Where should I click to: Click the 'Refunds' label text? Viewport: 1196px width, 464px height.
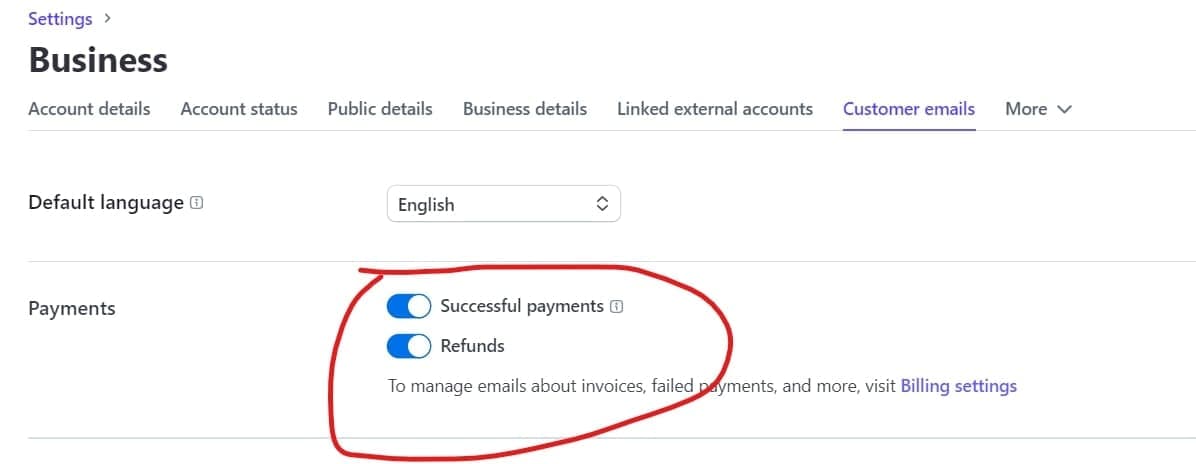pos(472,346)
